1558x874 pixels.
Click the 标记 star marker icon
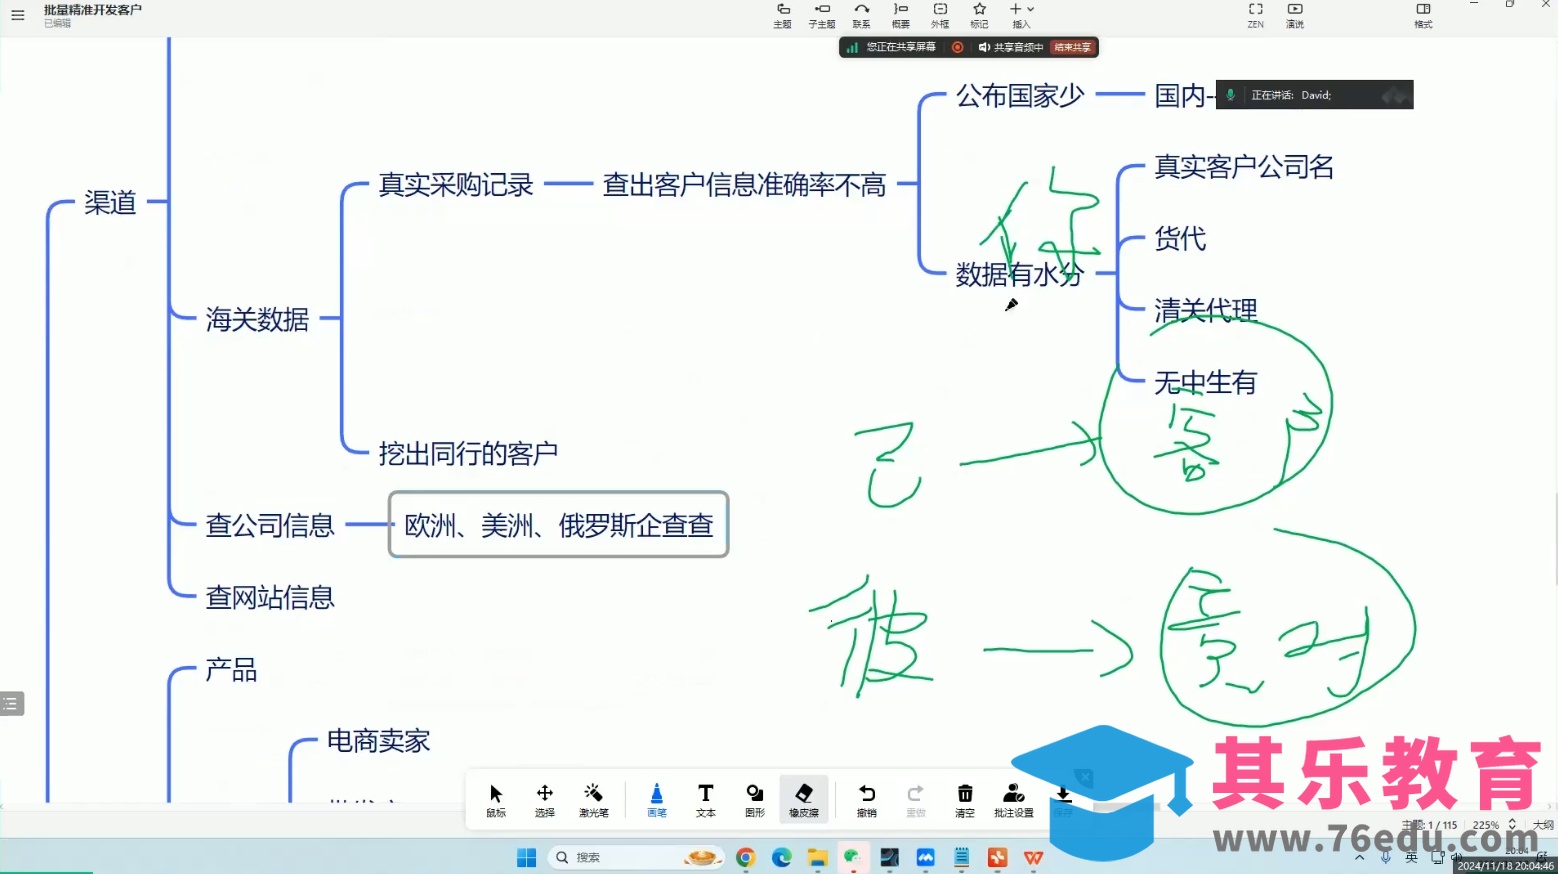pos(979,15)
